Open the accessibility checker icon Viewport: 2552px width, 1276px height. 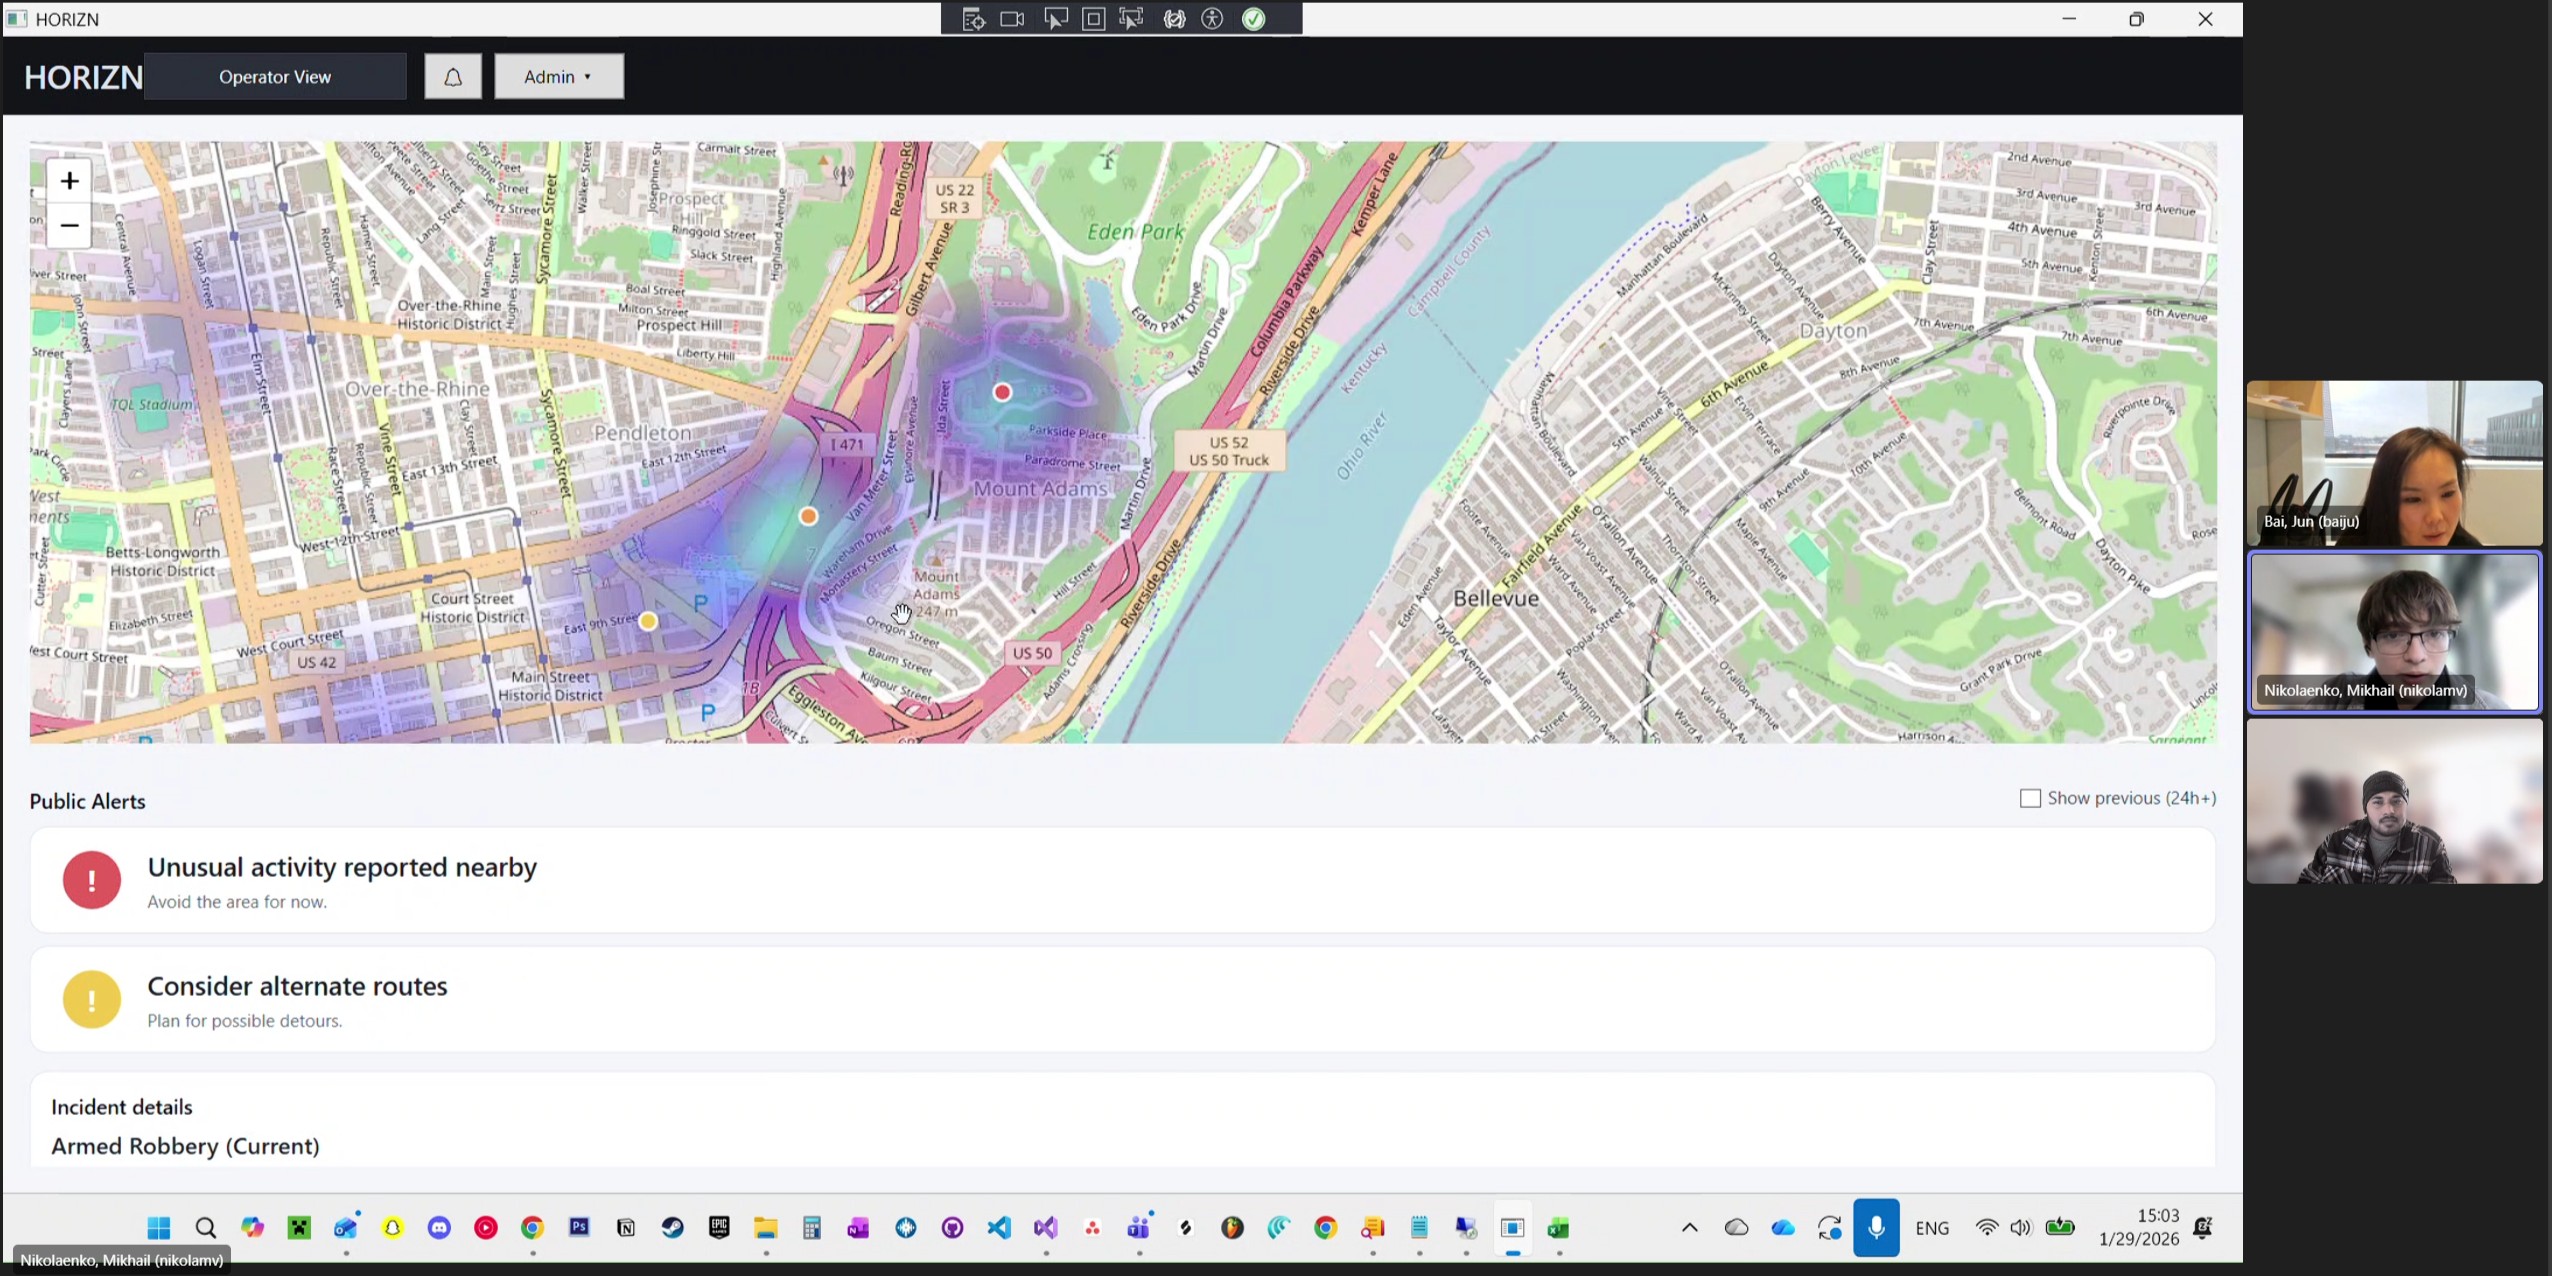[1212, 19]
